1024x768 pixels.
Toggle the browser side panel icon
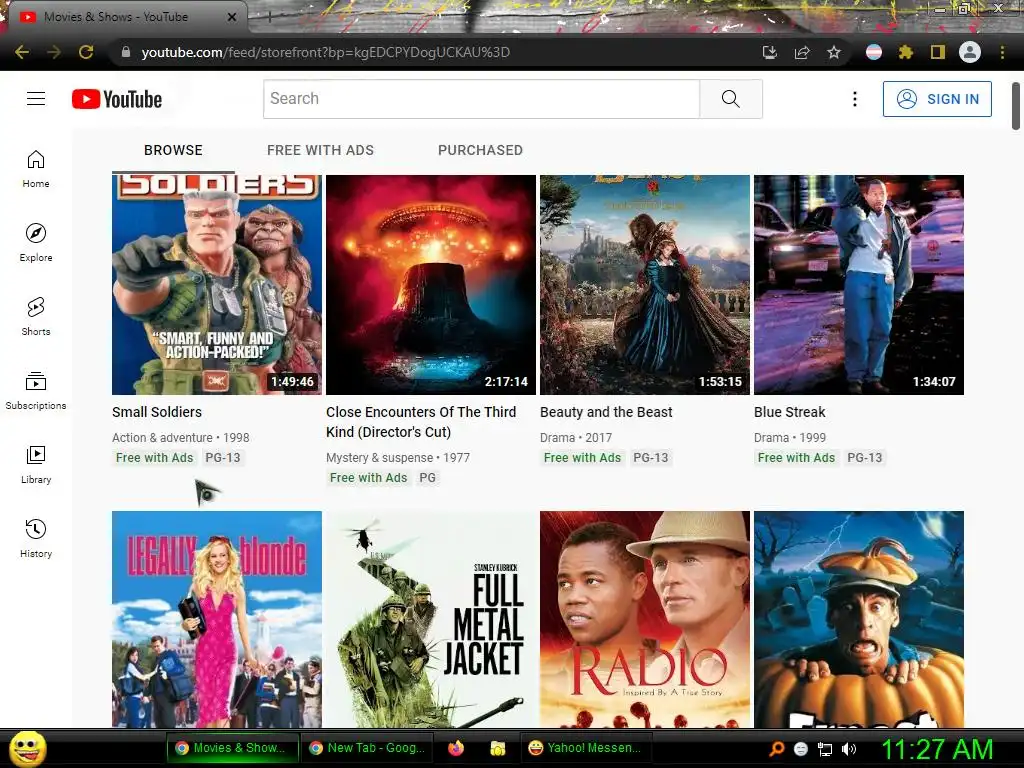coord(938,52)
